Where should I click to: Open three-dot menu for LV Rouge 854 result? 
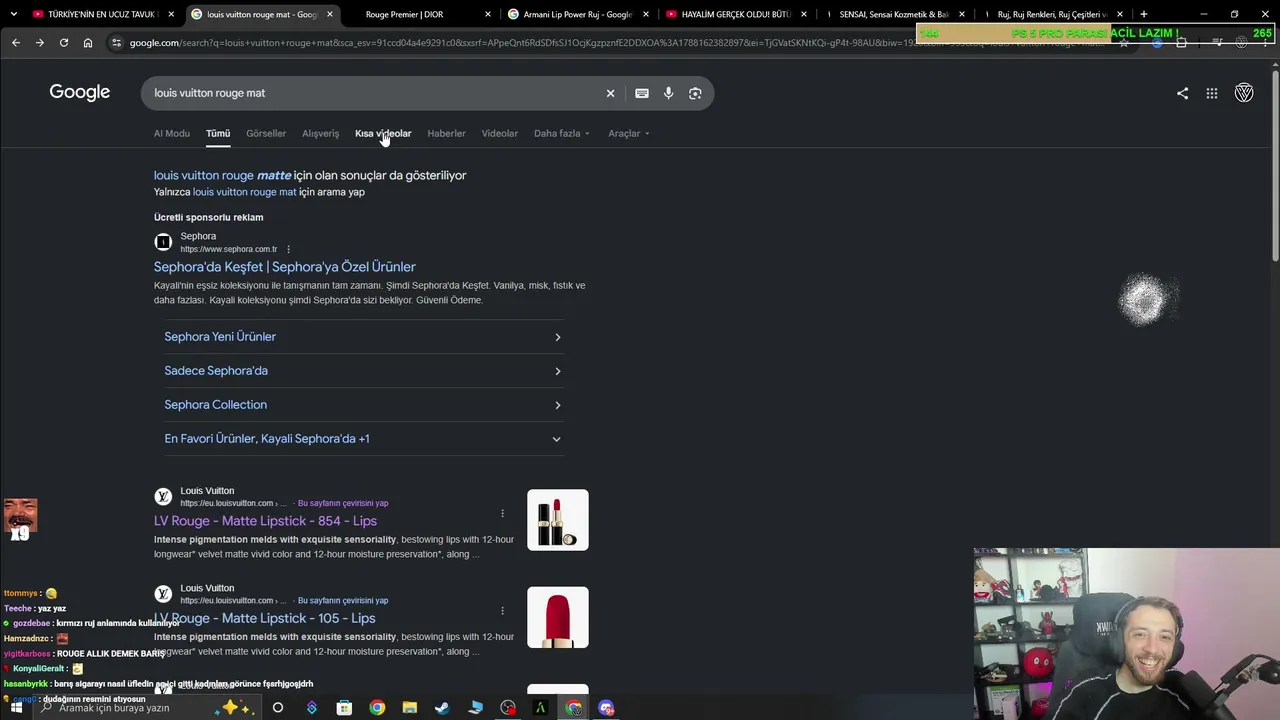pyautogui.click(x=502, y=513)
